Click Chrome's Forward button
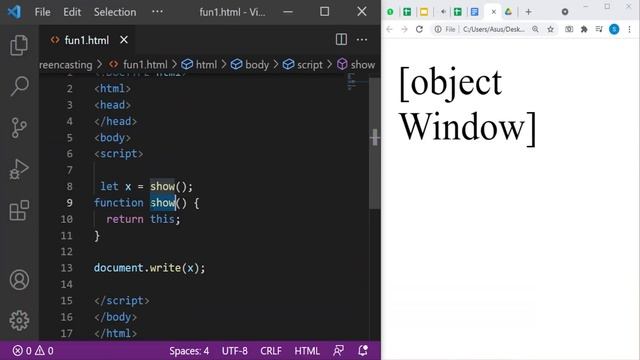Image resolution: width=640 pixels, height=360 pixels. click(404, 29)
